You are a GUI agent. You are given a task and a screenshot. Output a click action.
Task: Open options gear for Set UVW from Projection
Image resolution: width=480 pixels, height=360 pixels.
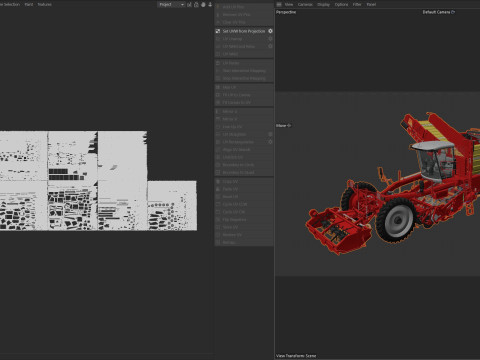click(270, 31)
